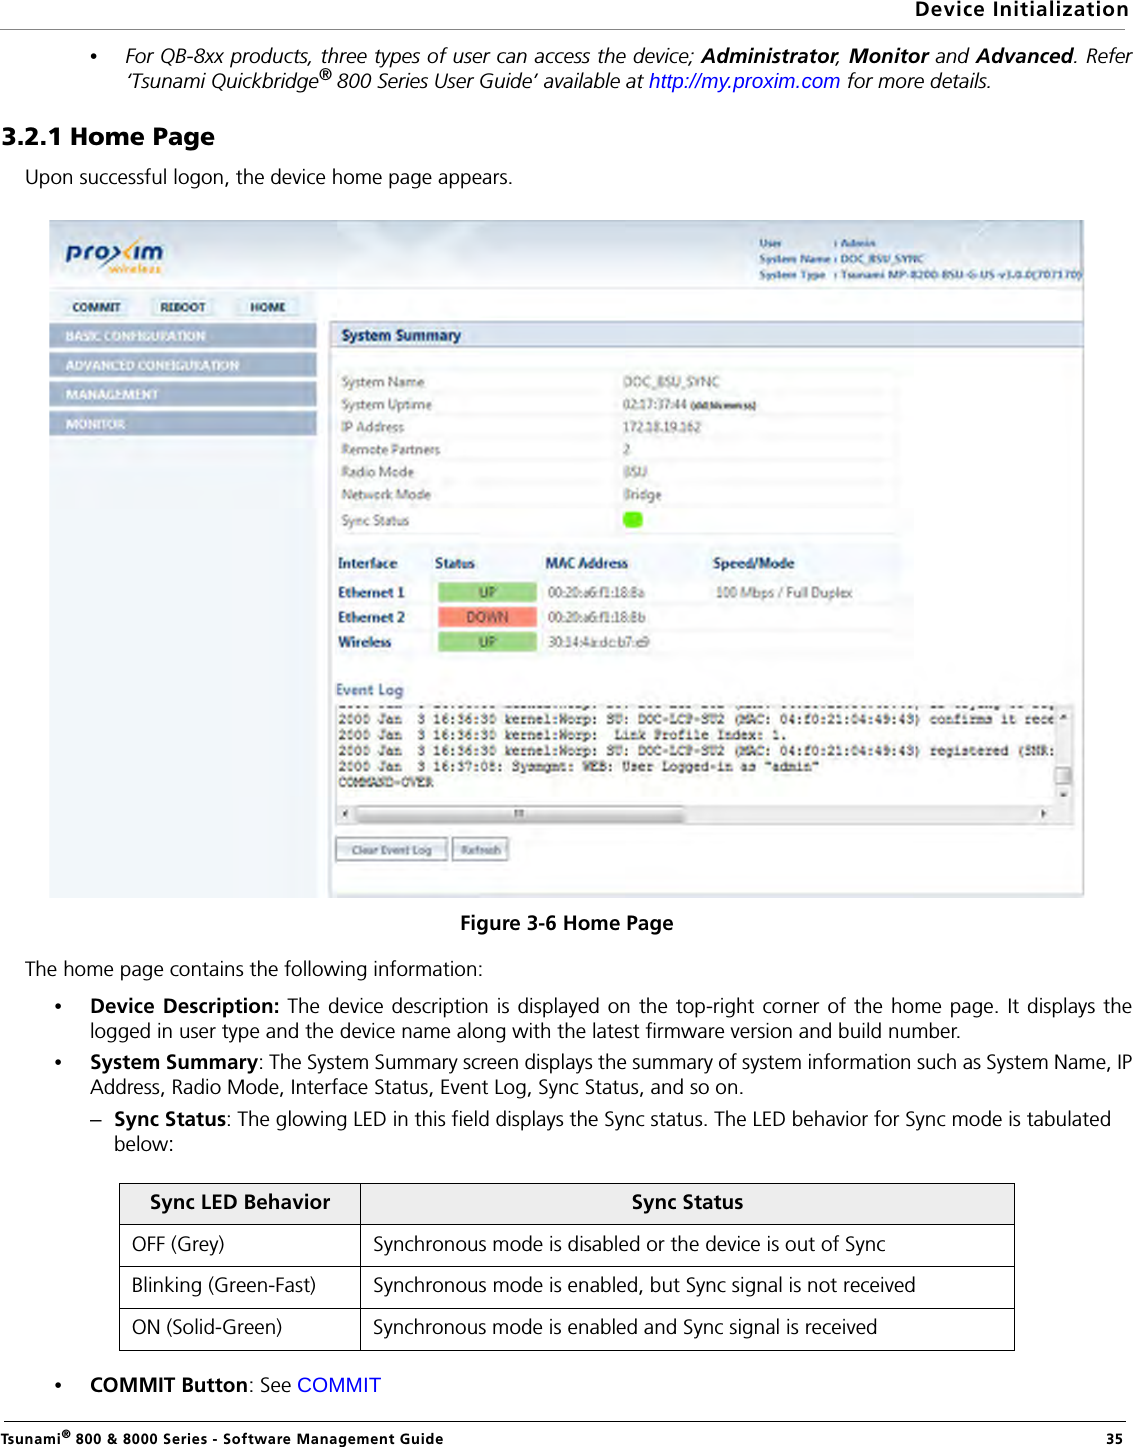1133x1447 pixels.
Task: Open the http://my.proxim.com link
Action: [744, 81]
